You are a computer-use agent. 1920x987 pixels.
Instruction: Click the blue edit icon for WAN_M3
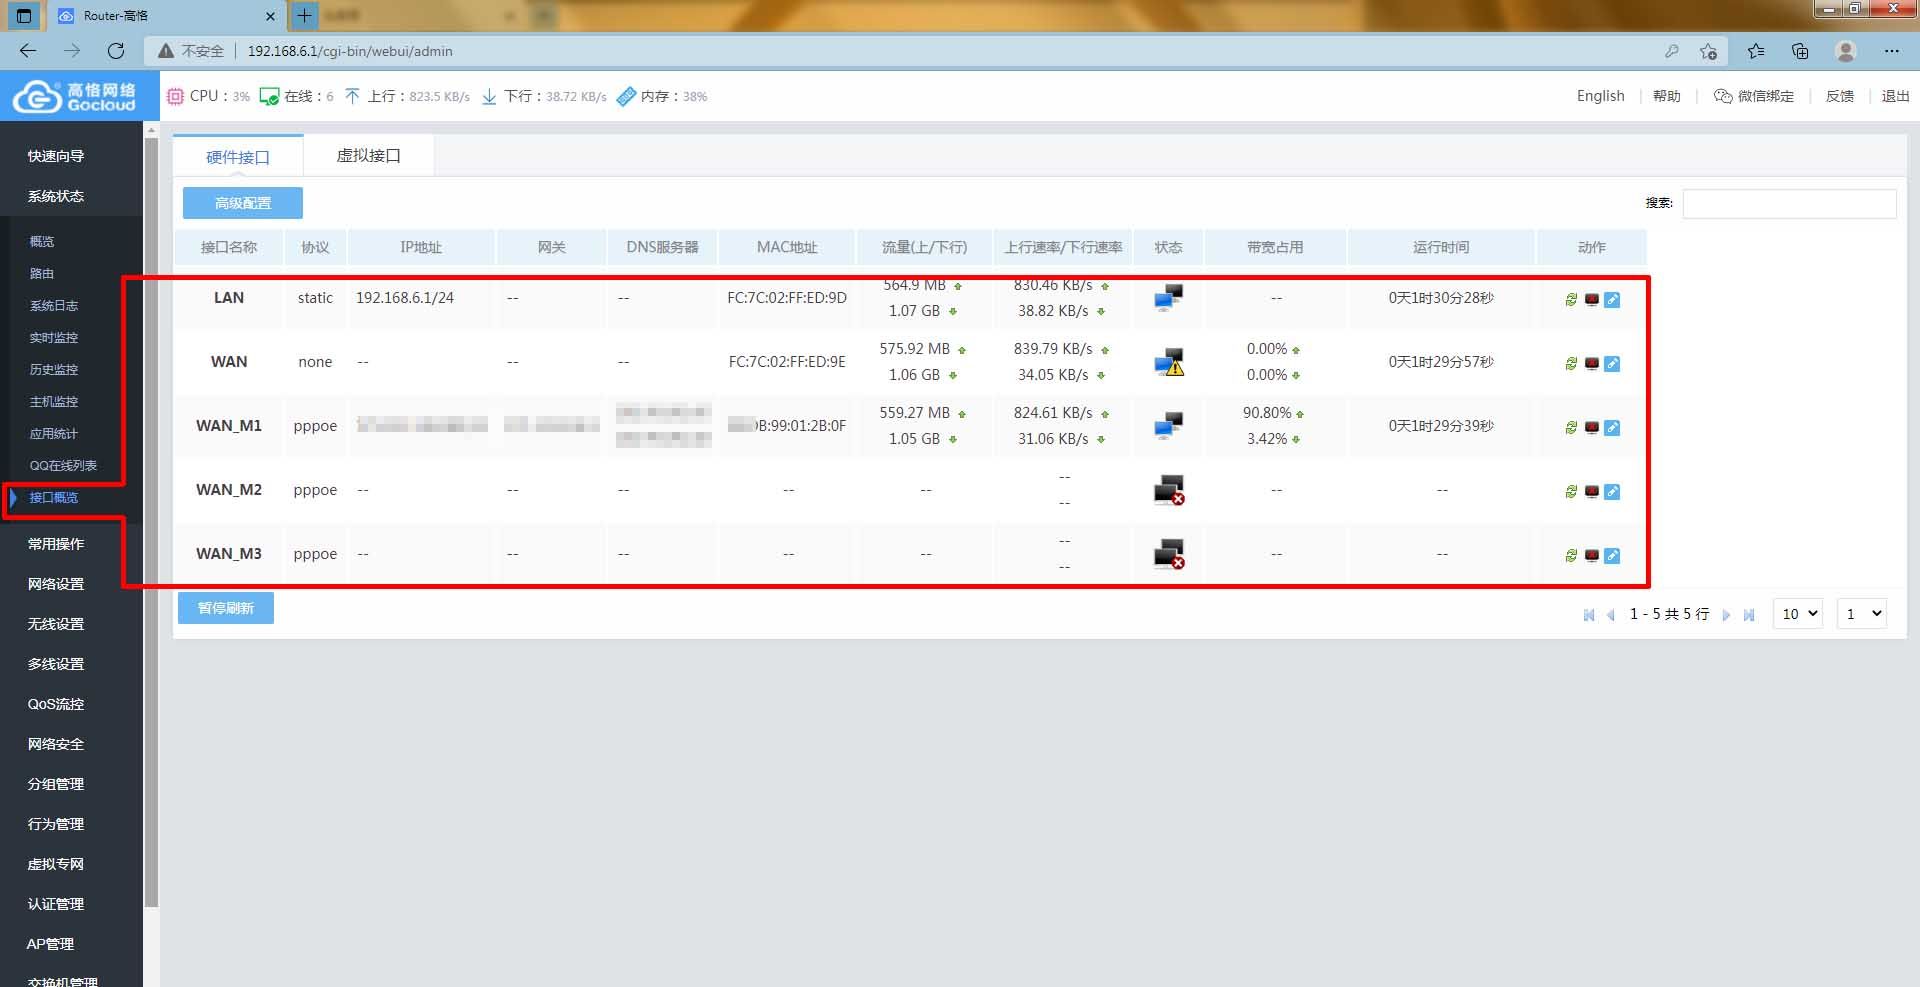(1612, 556)
